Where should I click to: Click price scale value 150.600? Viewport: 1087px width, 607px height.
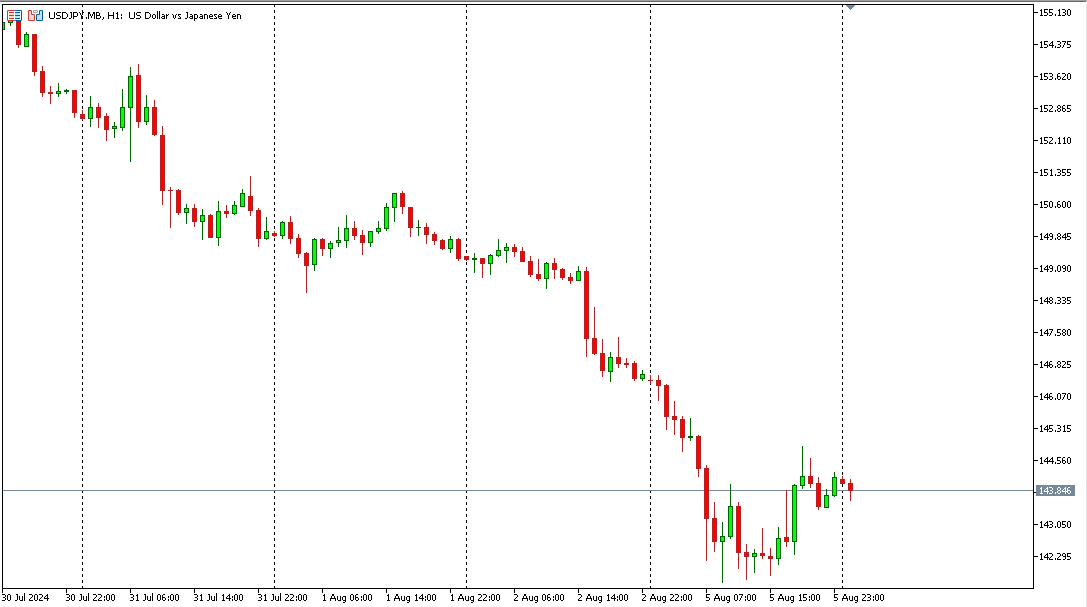click(1055, 204)
